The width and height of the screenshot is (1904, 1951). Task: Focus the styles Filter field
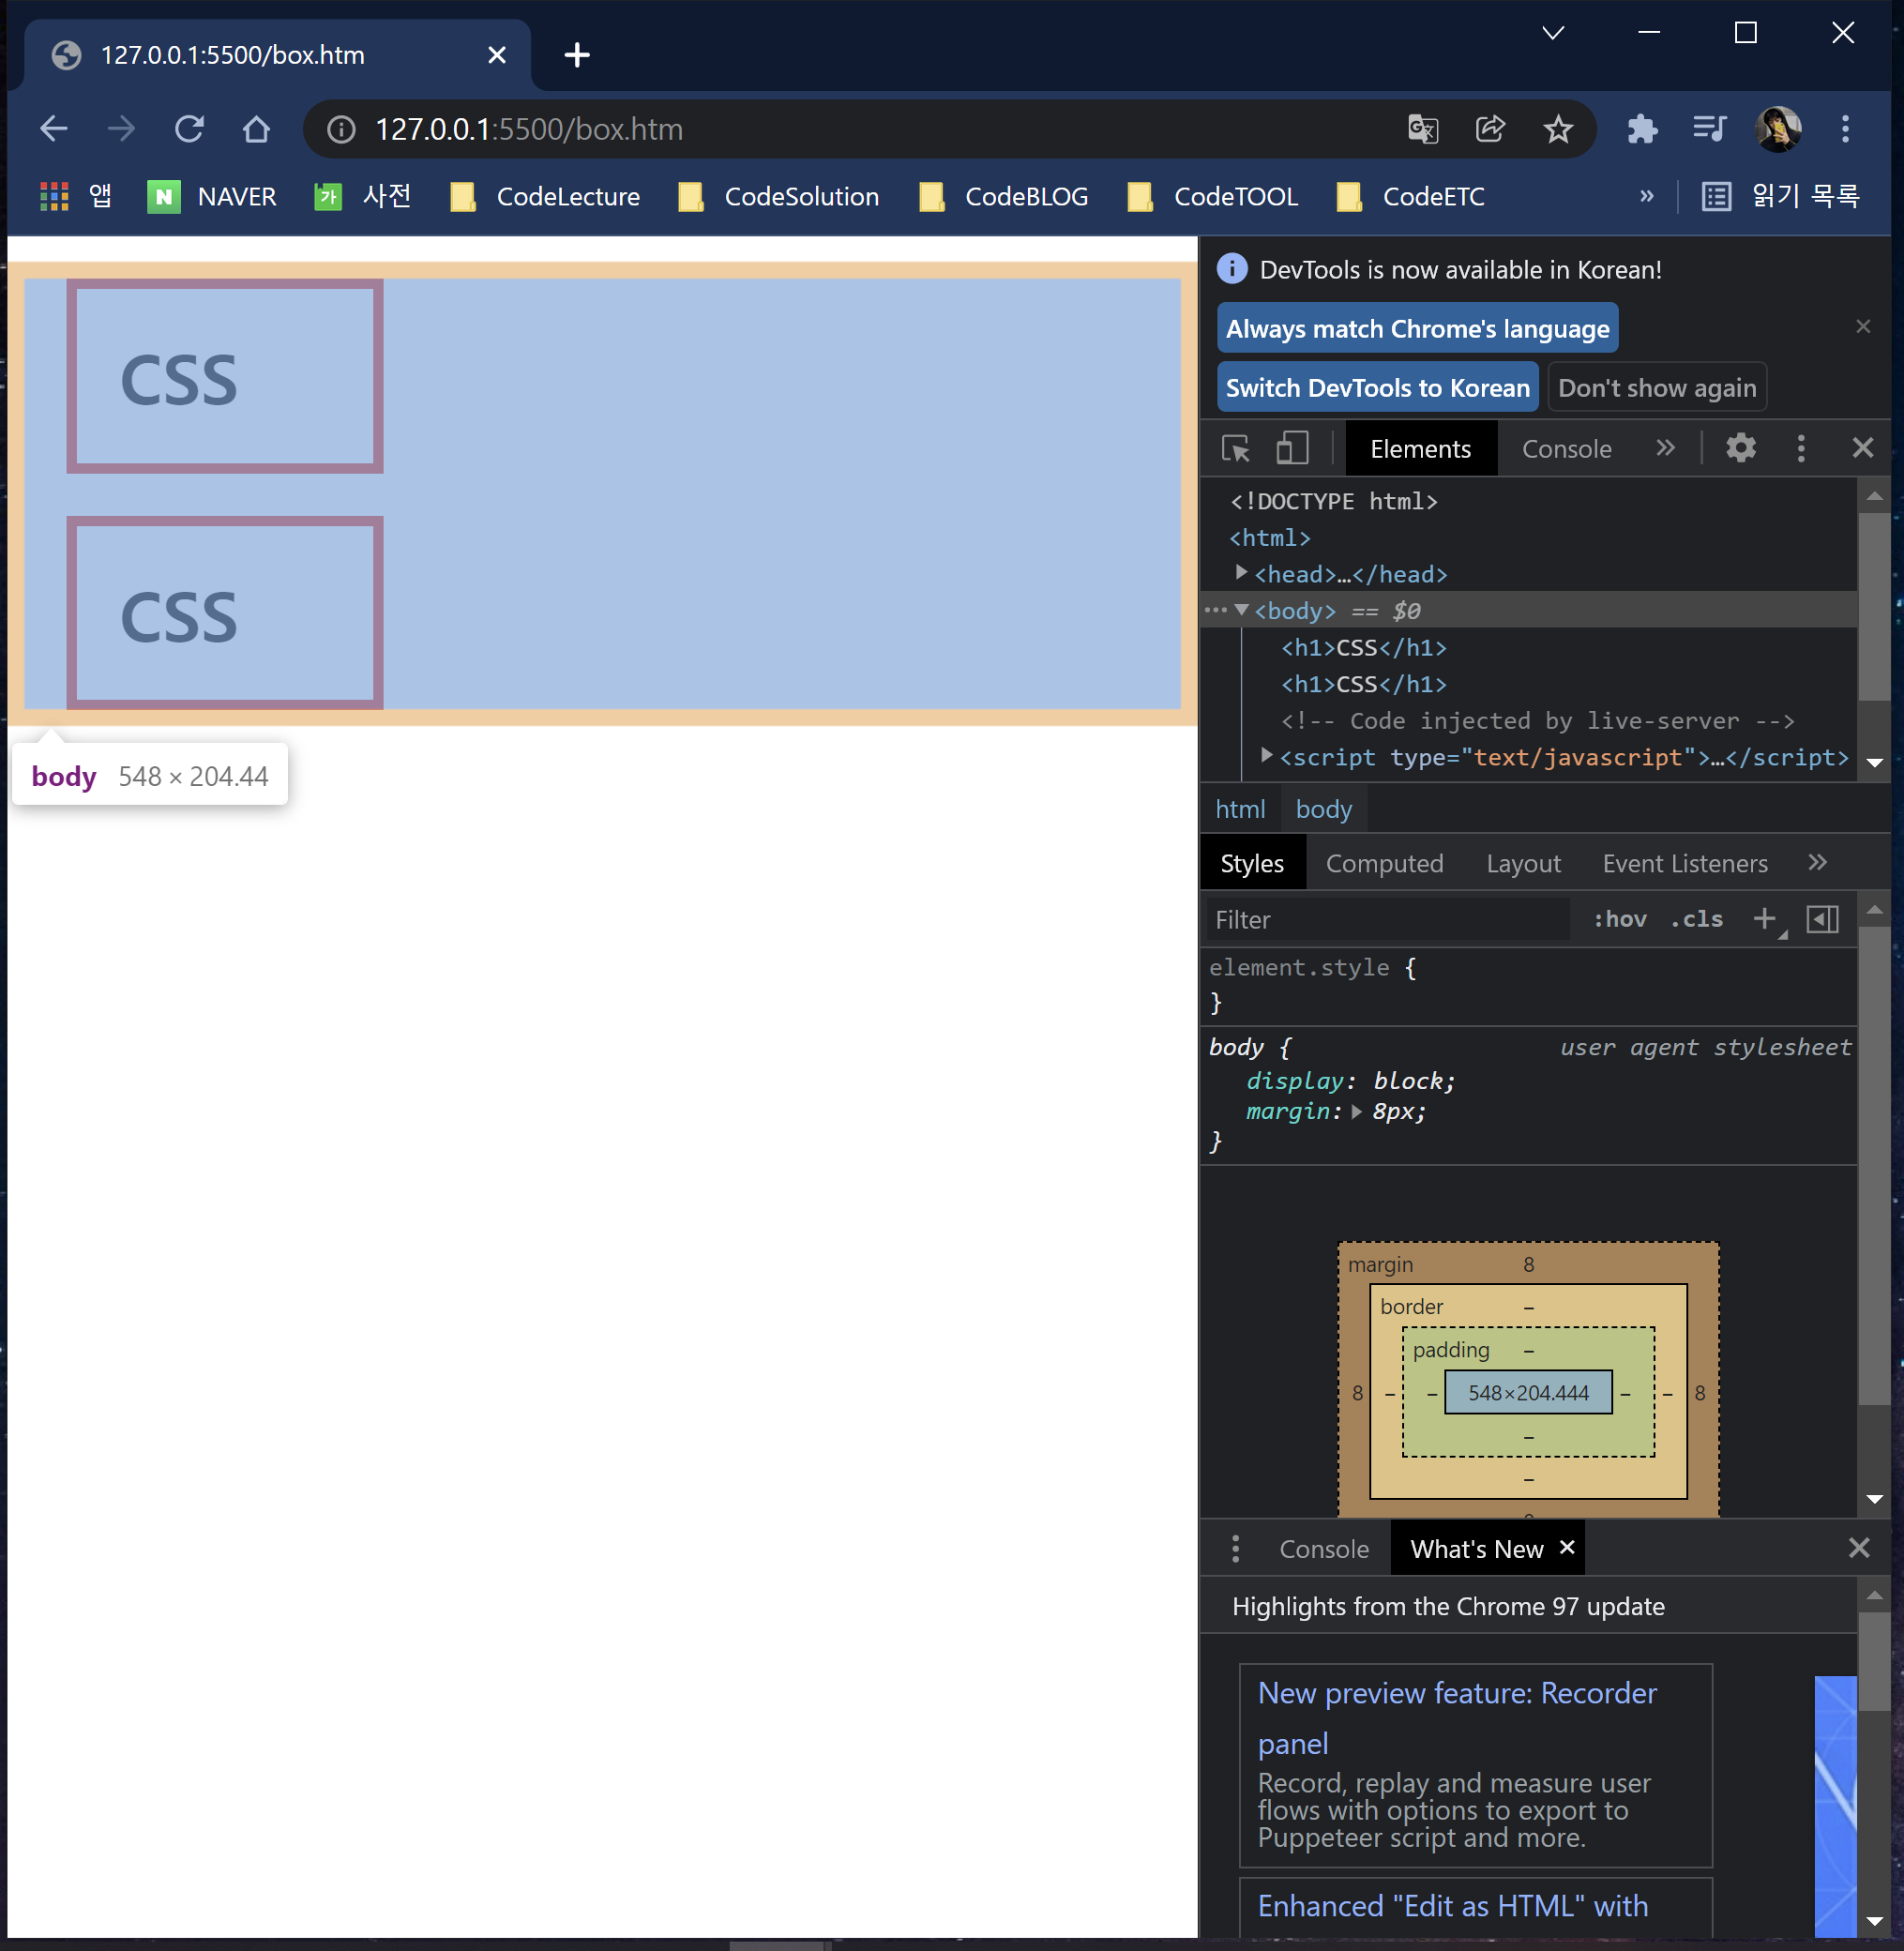coord(1388,920)
